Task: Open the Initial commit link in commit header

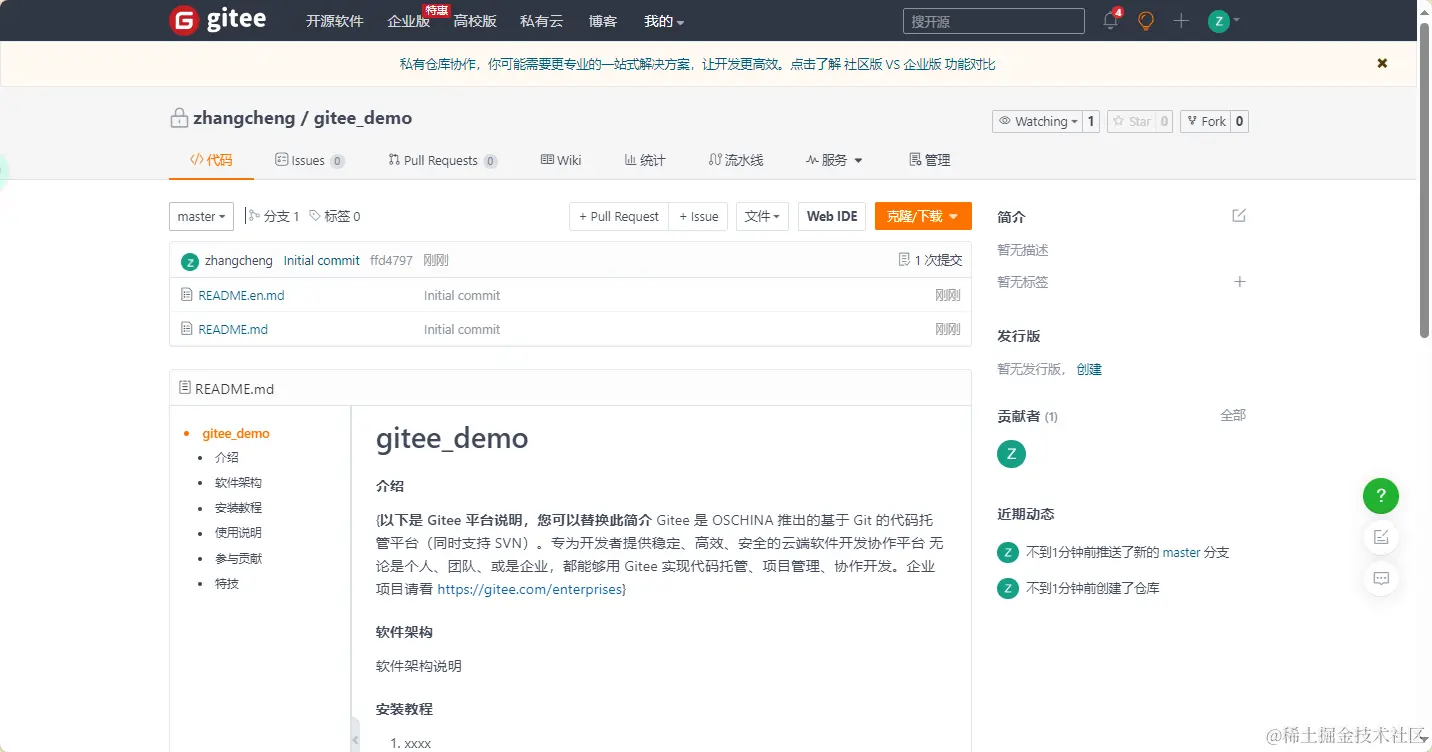Action: click(x=322, y=261)
